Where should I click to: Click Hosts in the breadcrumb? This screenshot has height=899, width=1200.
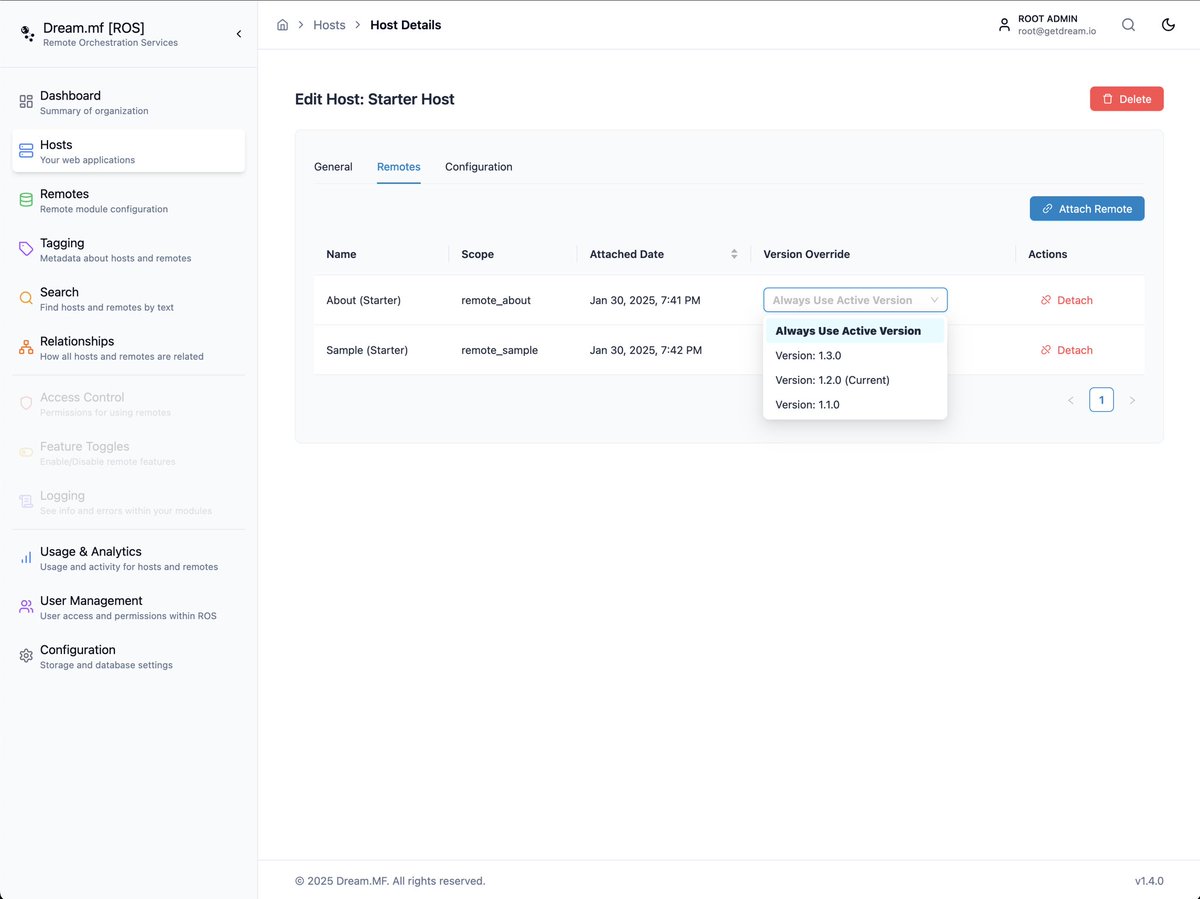tap(329, 25)
